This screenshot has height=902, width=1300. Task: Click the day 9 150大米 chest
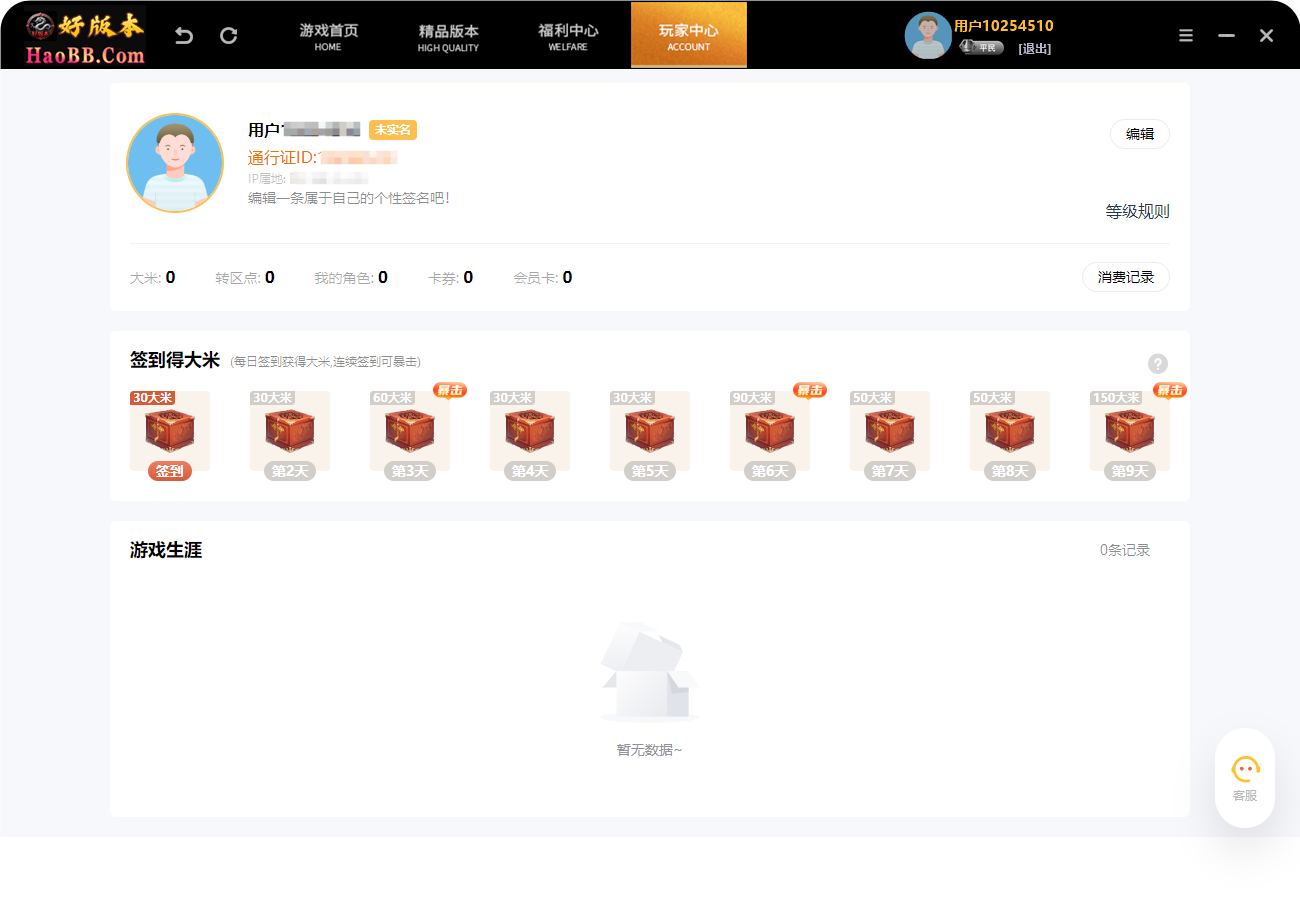(1130, 431)
